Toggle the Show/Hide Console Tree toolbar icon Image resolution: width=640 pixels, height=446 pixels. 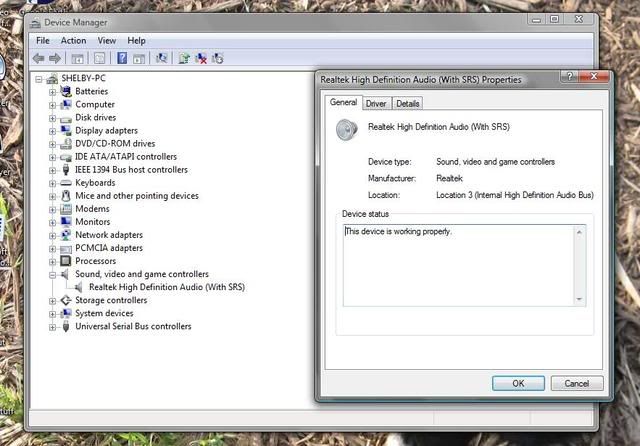point(78,58)
